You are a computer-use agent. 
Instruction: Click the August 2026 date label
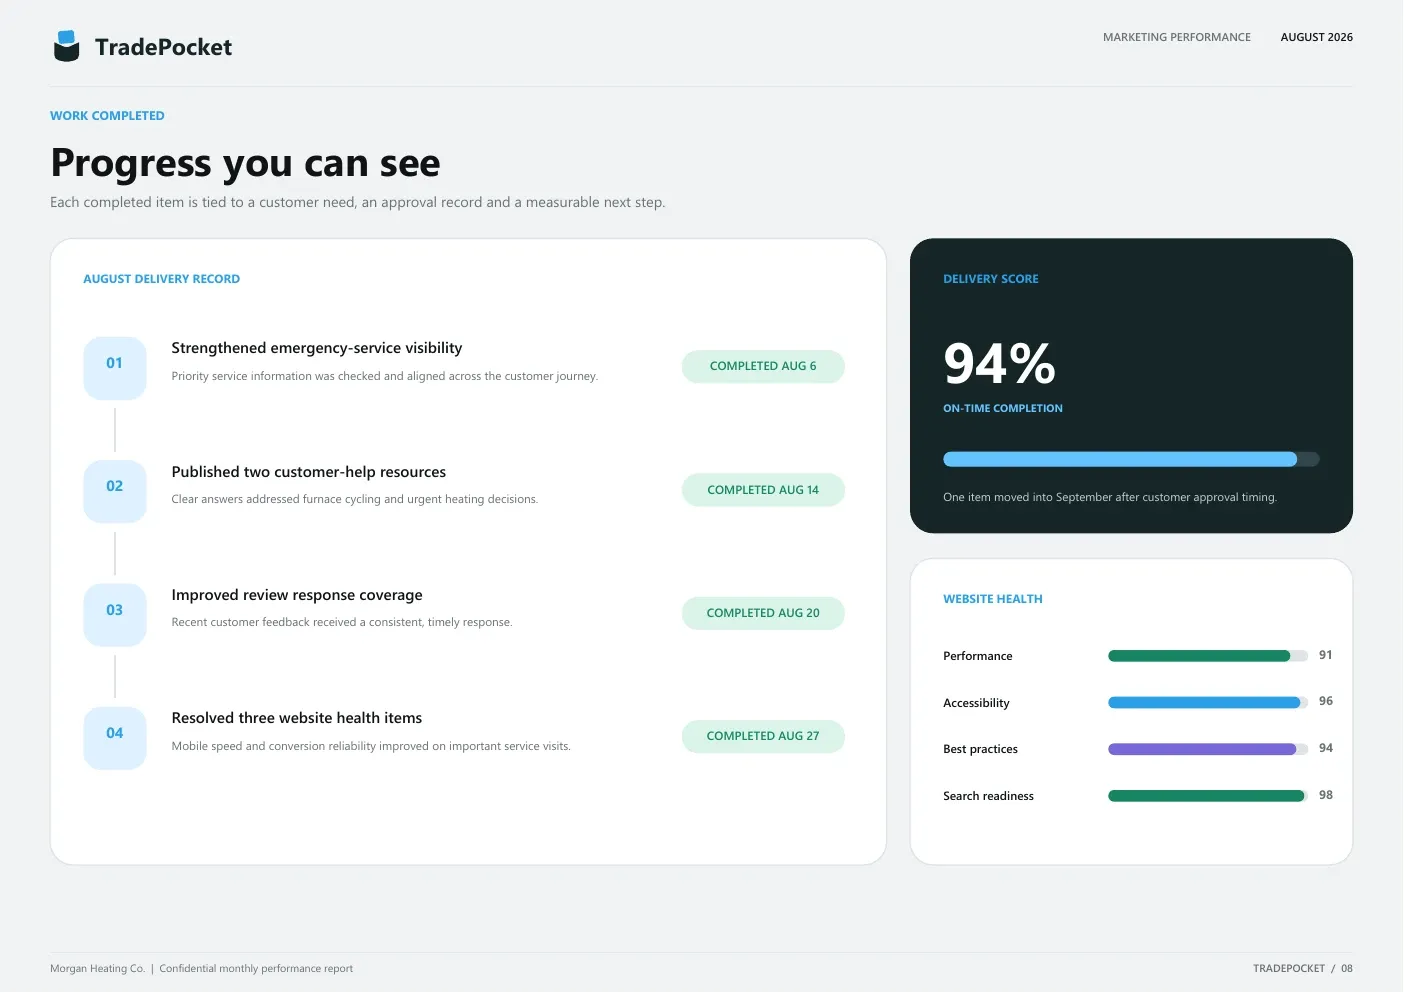click(x=1317, y=37)
